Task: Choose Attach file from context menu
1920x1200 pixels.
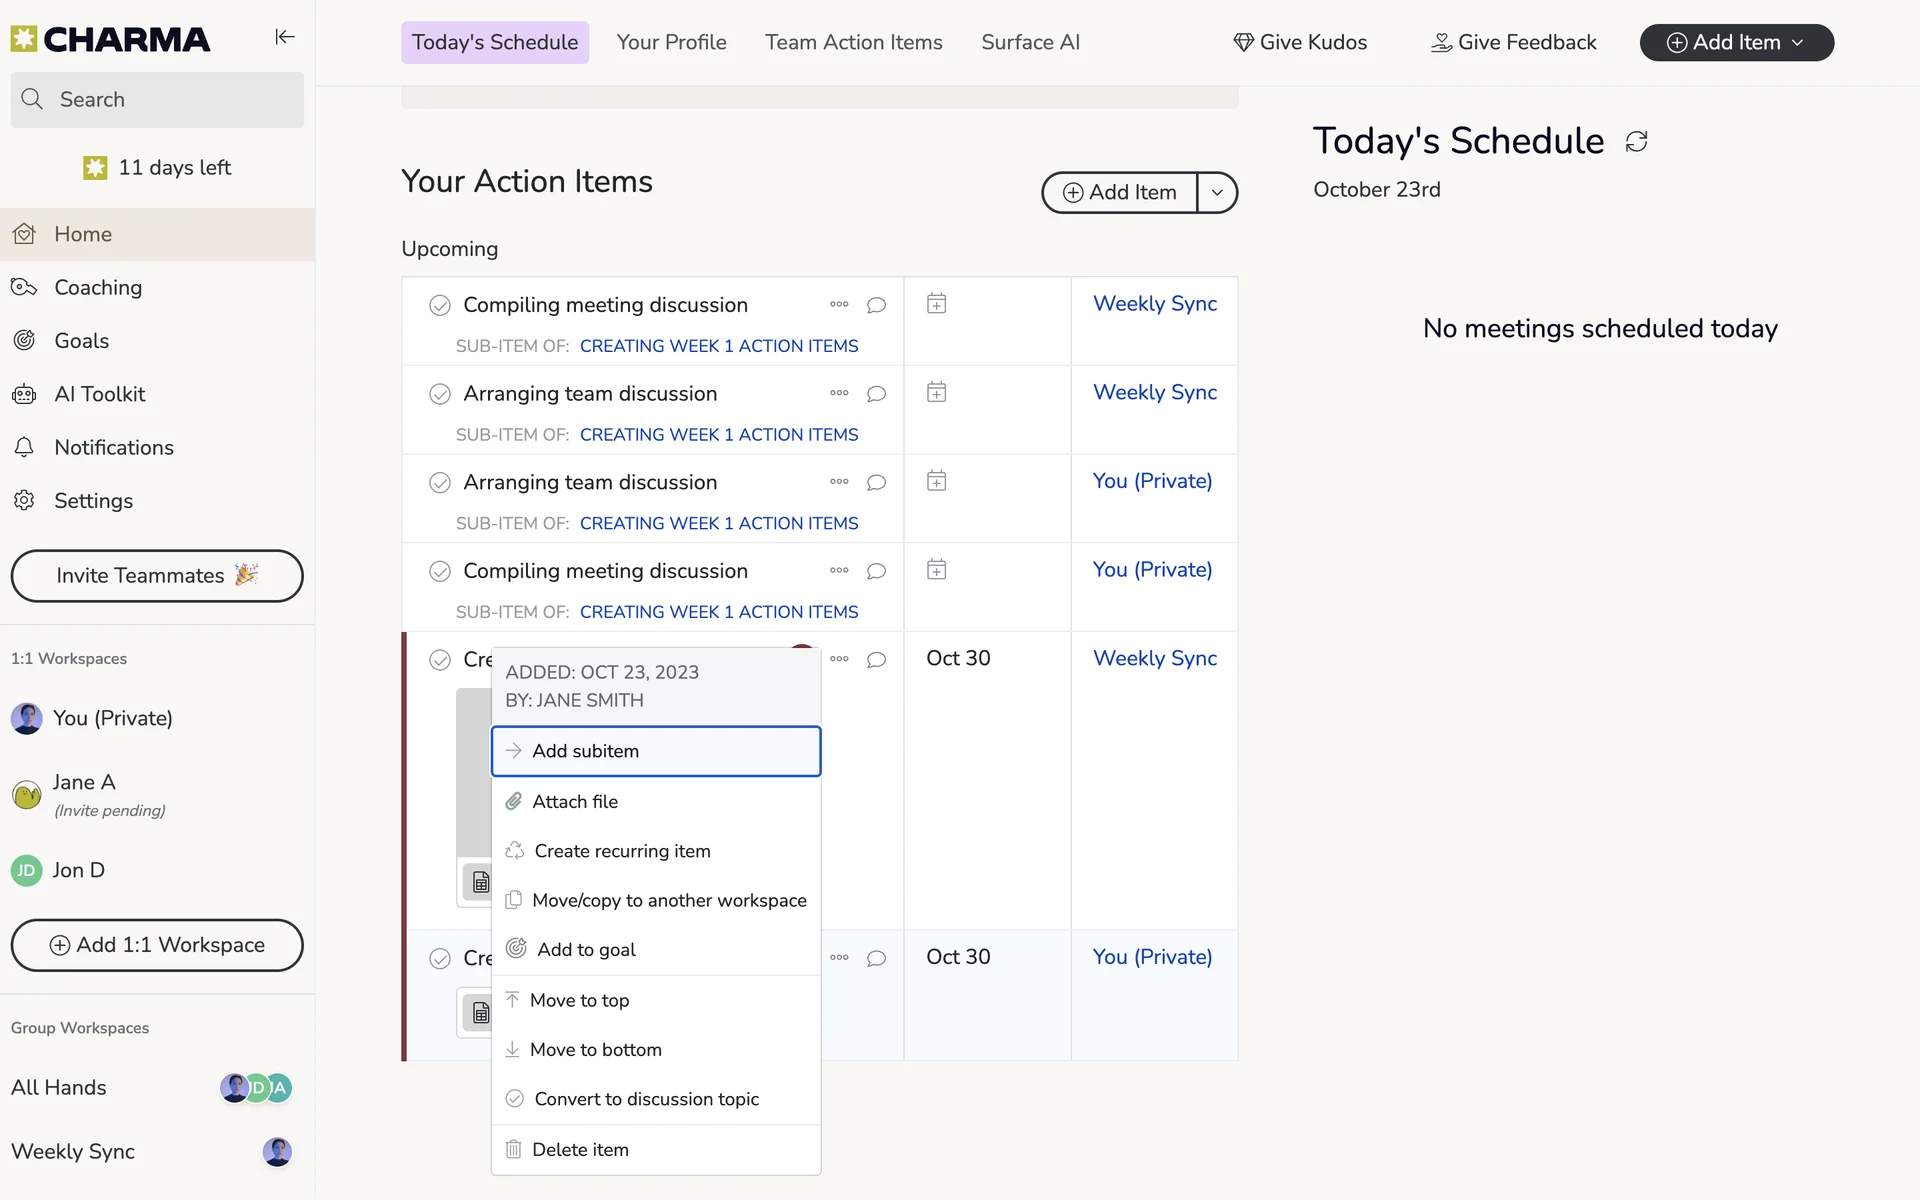Action: click(575, 801)
